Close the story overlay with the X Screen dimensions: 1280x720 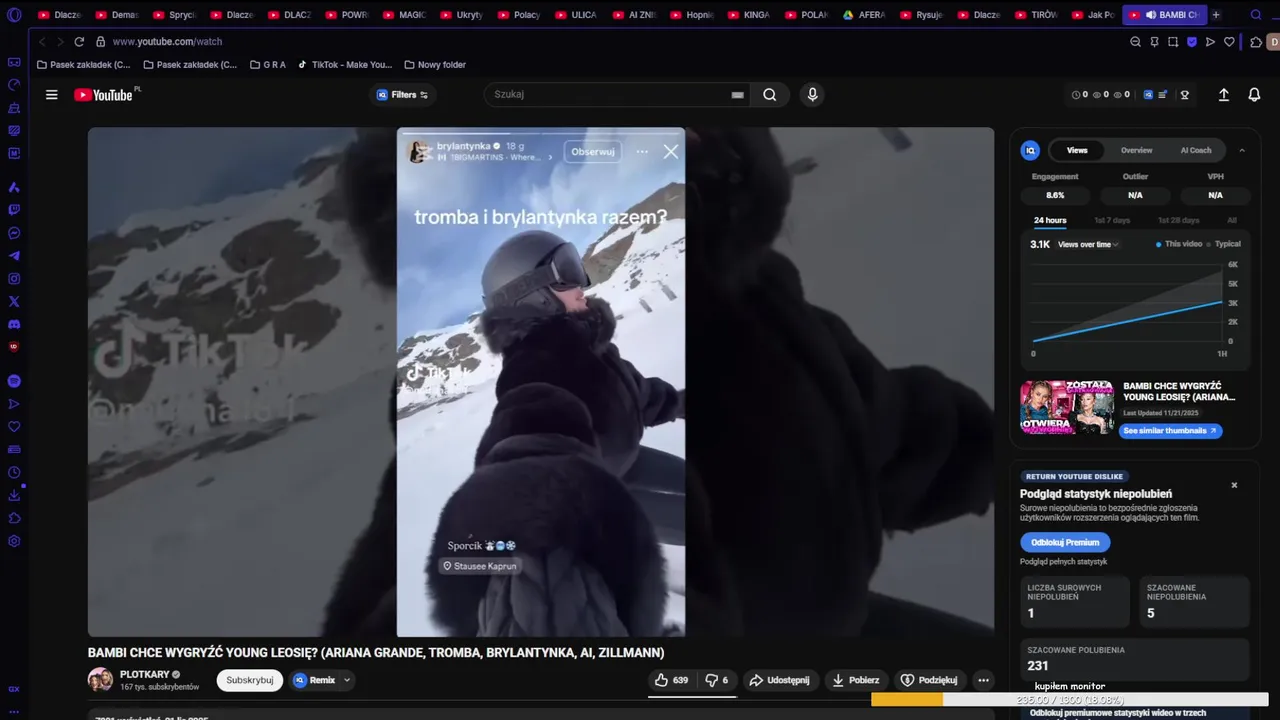pos(670,152)
